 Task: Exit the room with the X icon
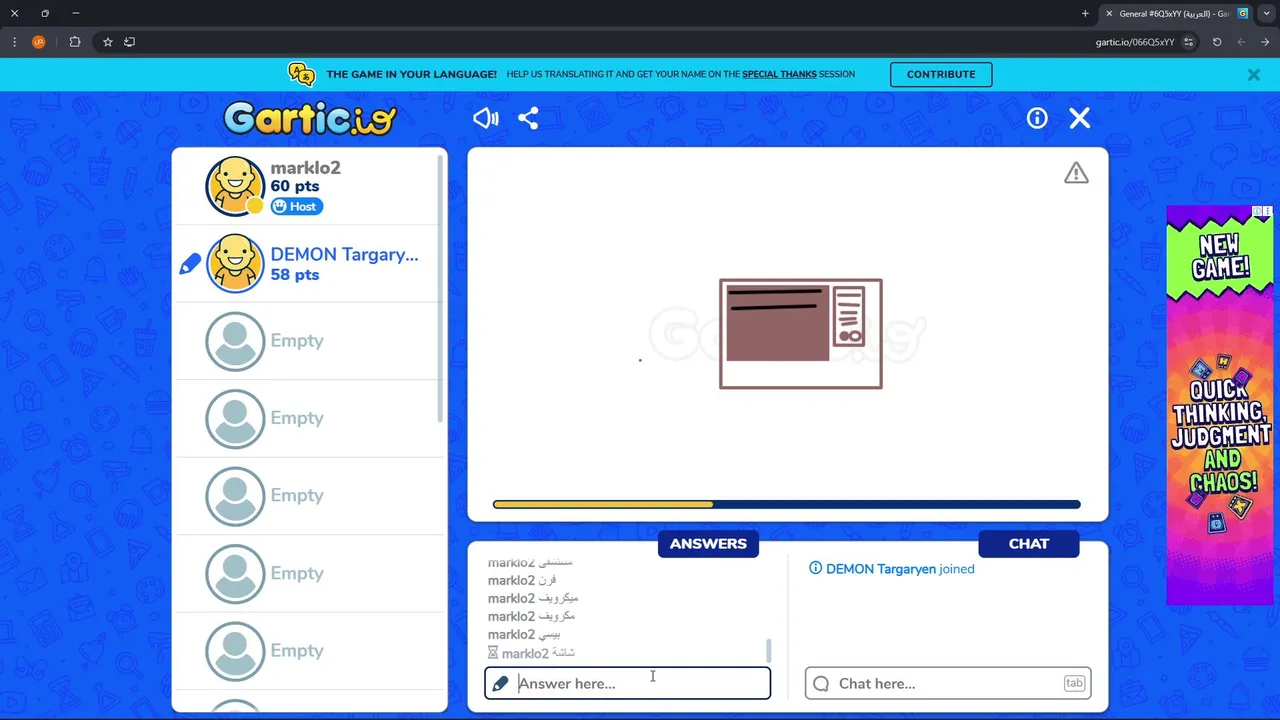(1080, 118)
